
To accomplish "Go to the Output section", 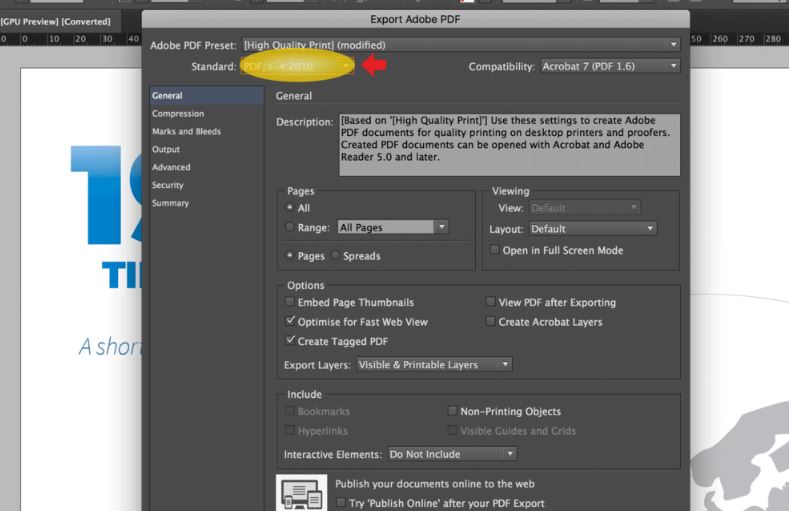I will [x=166, y=149].
